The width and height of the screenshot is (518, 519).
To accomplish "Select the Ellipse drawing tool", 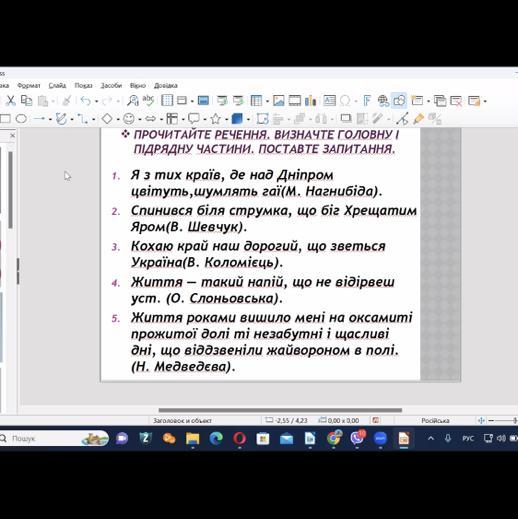I will point(21,118).
